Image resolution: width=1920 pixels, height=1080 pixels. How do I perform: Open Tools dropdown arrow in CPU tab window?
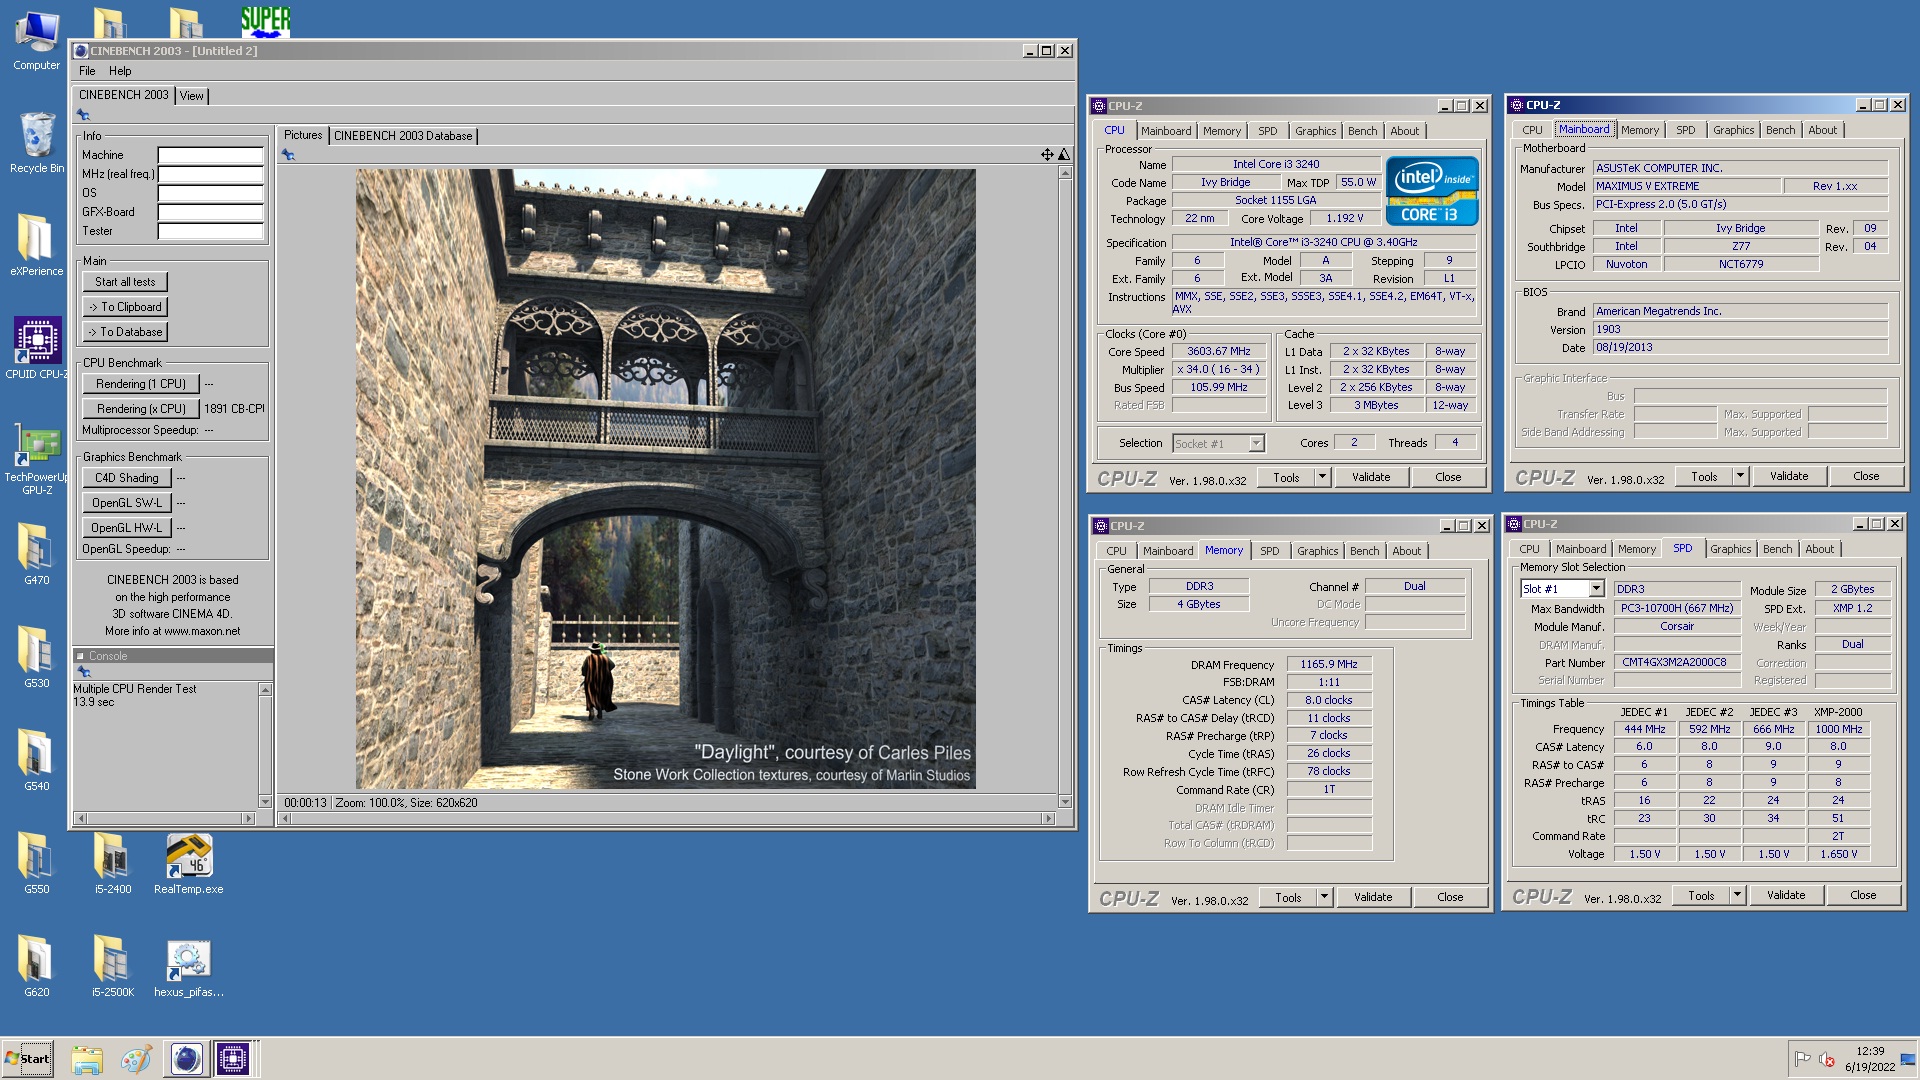click(x=1322, y=477)
